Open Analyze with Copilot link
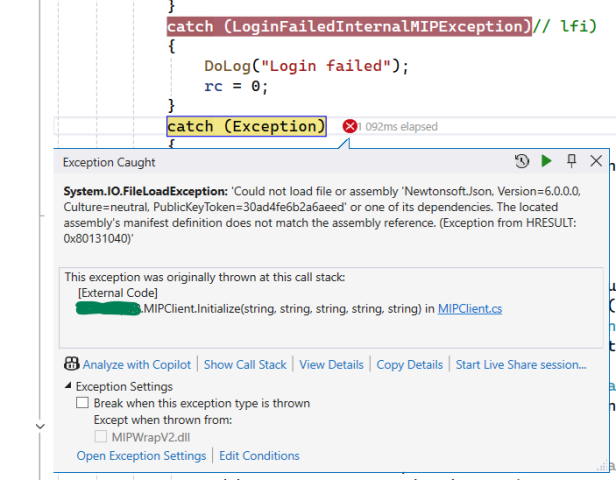This screenshot has height=480, width=616. [138, 365]
